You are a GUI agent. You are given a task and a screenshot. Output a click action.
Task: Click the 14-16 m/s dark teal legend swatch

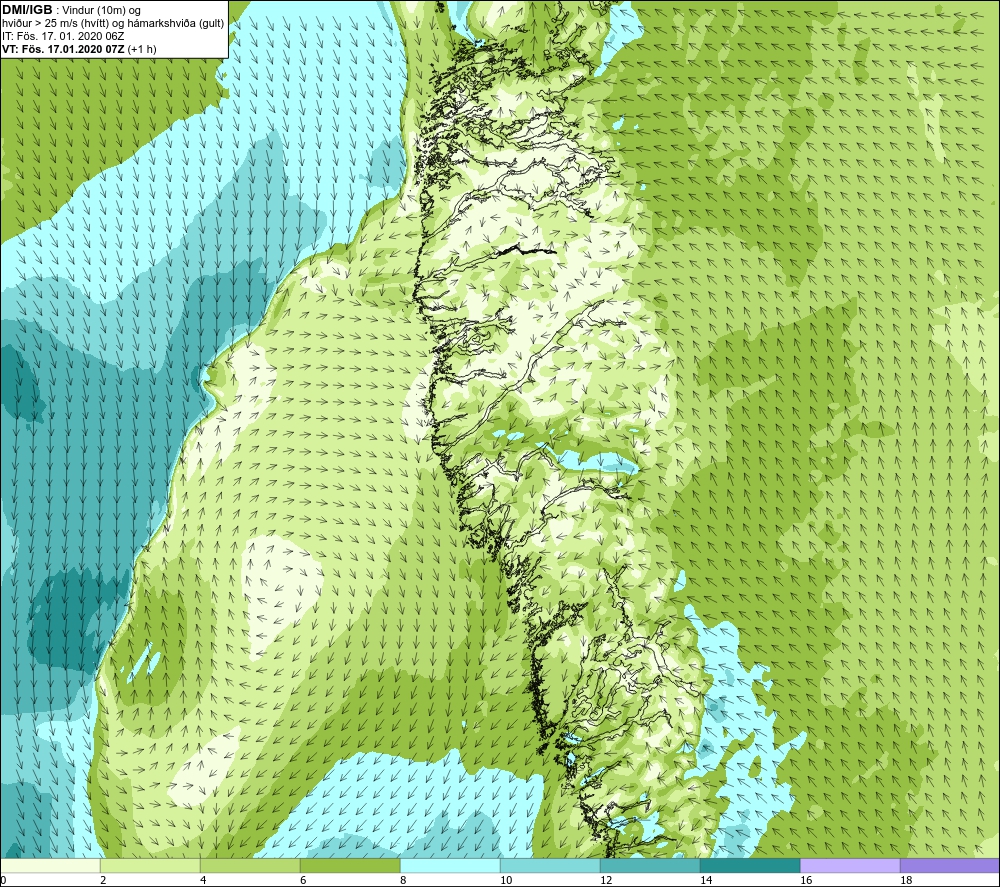coord(750,866)
